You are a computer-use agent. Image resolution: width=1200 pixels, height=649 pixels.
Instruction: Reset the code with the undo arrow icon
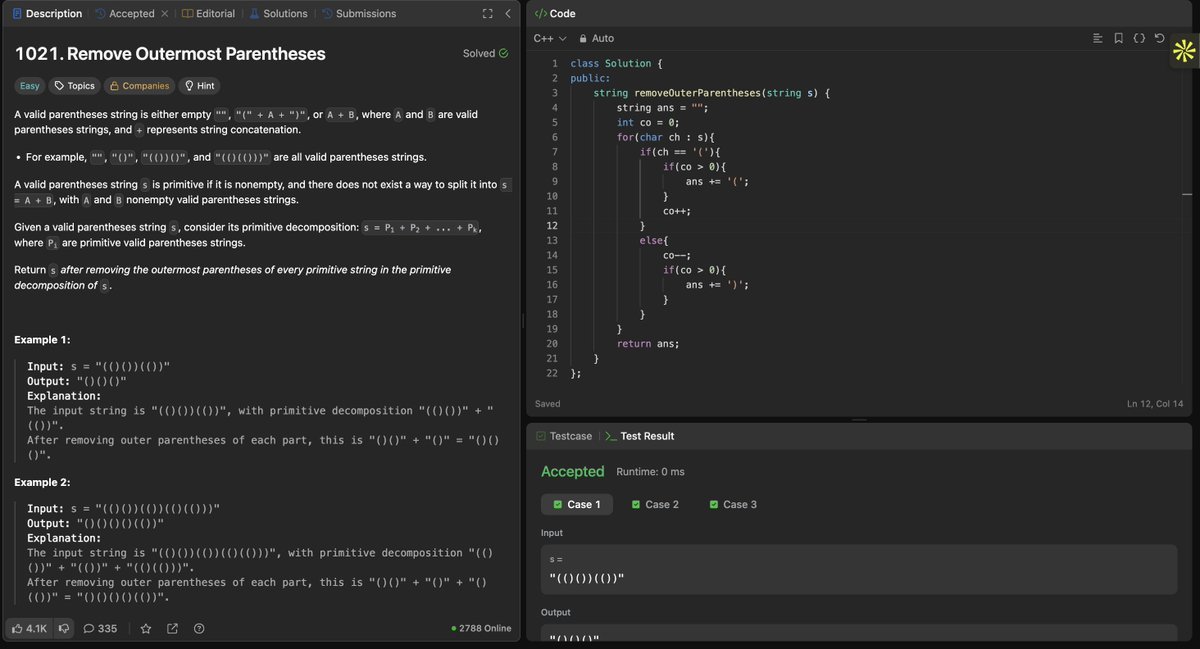tap(1159, 38)
